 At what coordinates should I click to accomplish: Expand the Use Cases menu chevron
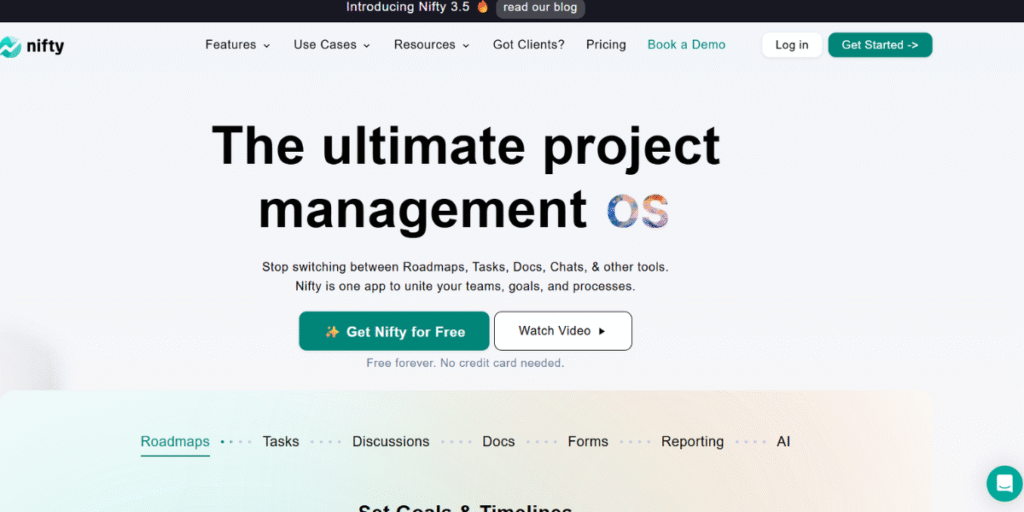tap(366, 46)
